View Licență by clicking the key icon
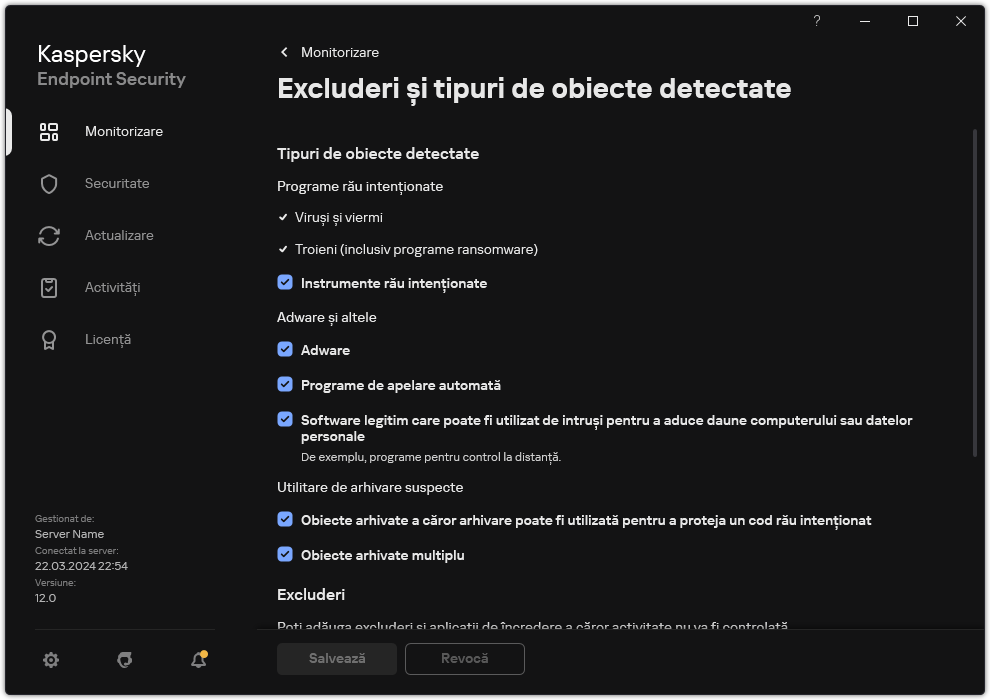 coord(48,339)
